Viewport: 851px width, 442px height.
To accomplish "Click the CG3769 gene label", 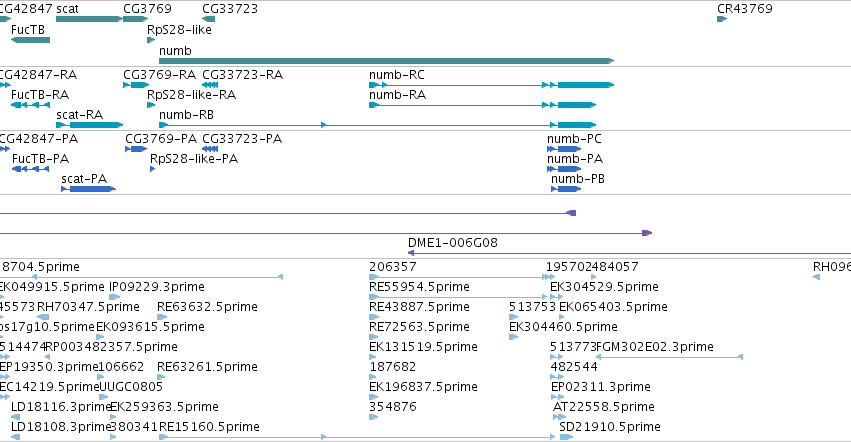I will tap(147, 9).
